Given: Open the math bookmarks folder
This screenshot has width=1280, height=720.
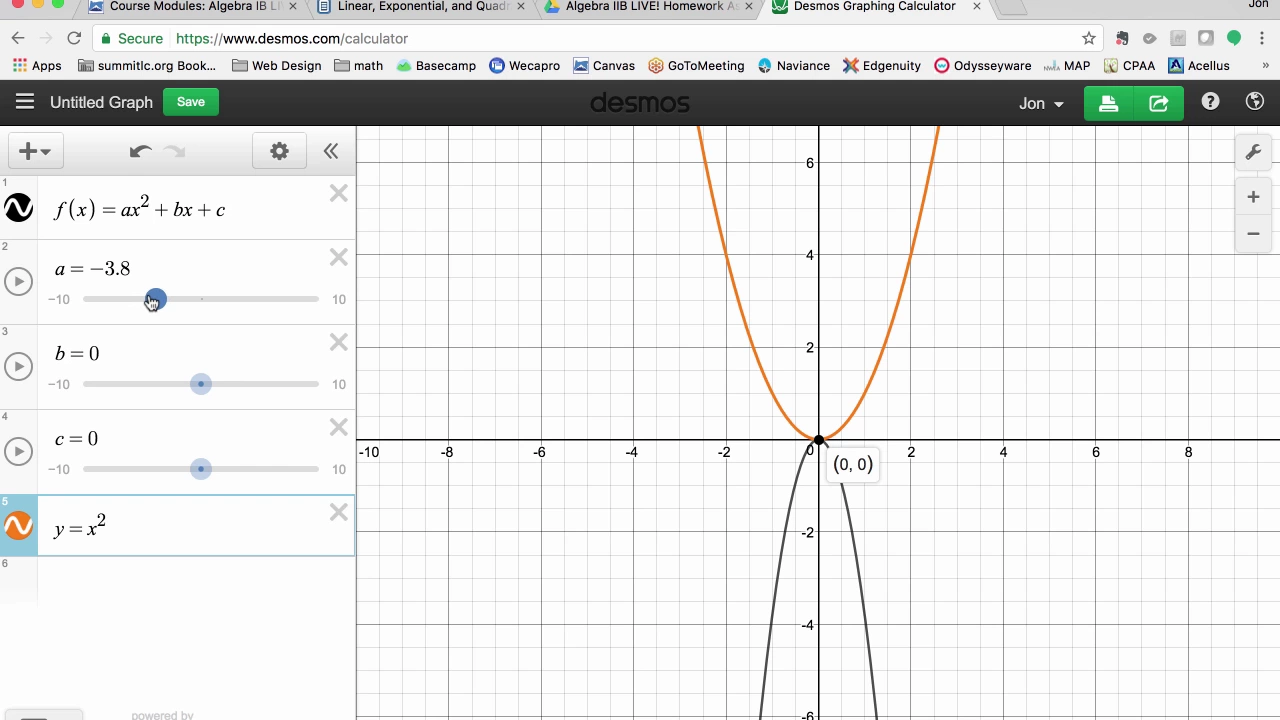Looking at the screenshot, I should pyautogui.click(x=359, y=66).
